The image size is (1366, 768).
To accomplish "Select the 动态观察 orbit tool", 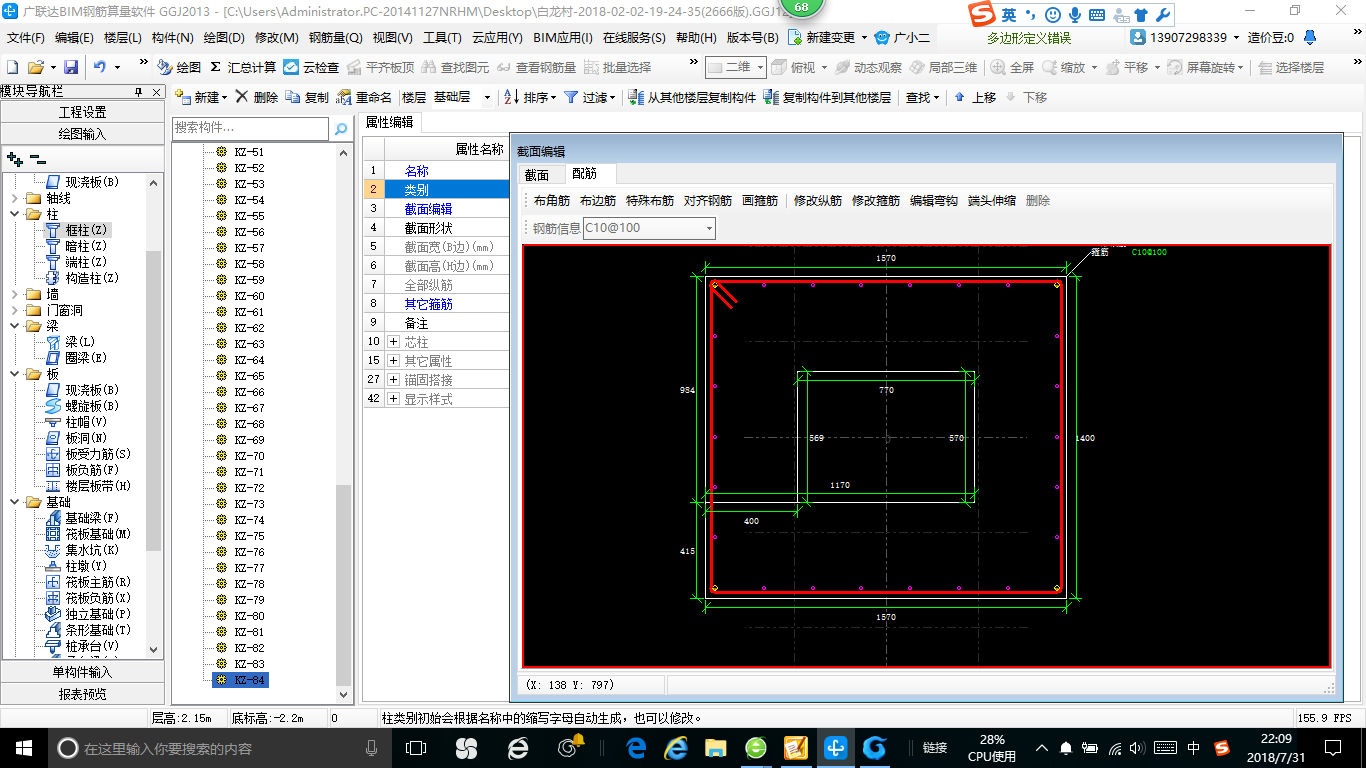I will coord(868,67).
